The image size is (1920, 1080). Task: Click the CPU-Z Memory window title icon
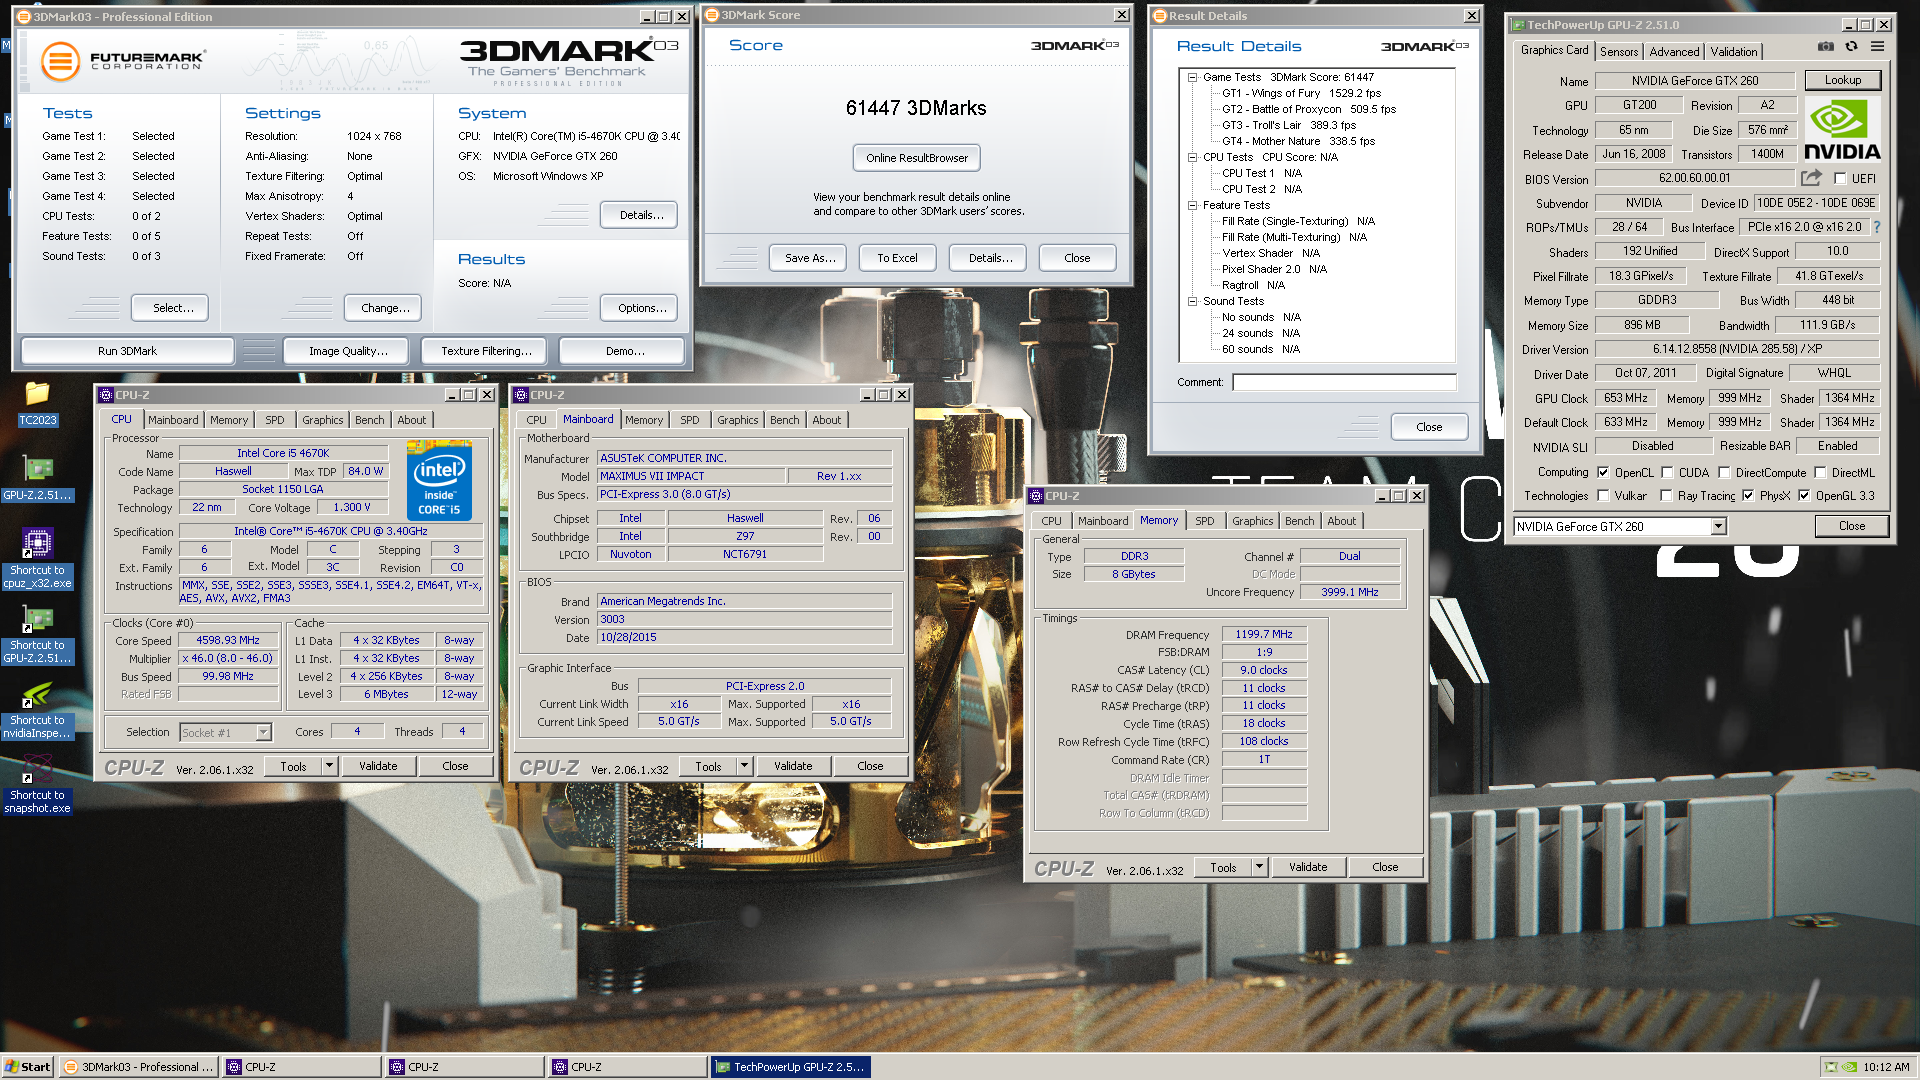coord(1037,496)
